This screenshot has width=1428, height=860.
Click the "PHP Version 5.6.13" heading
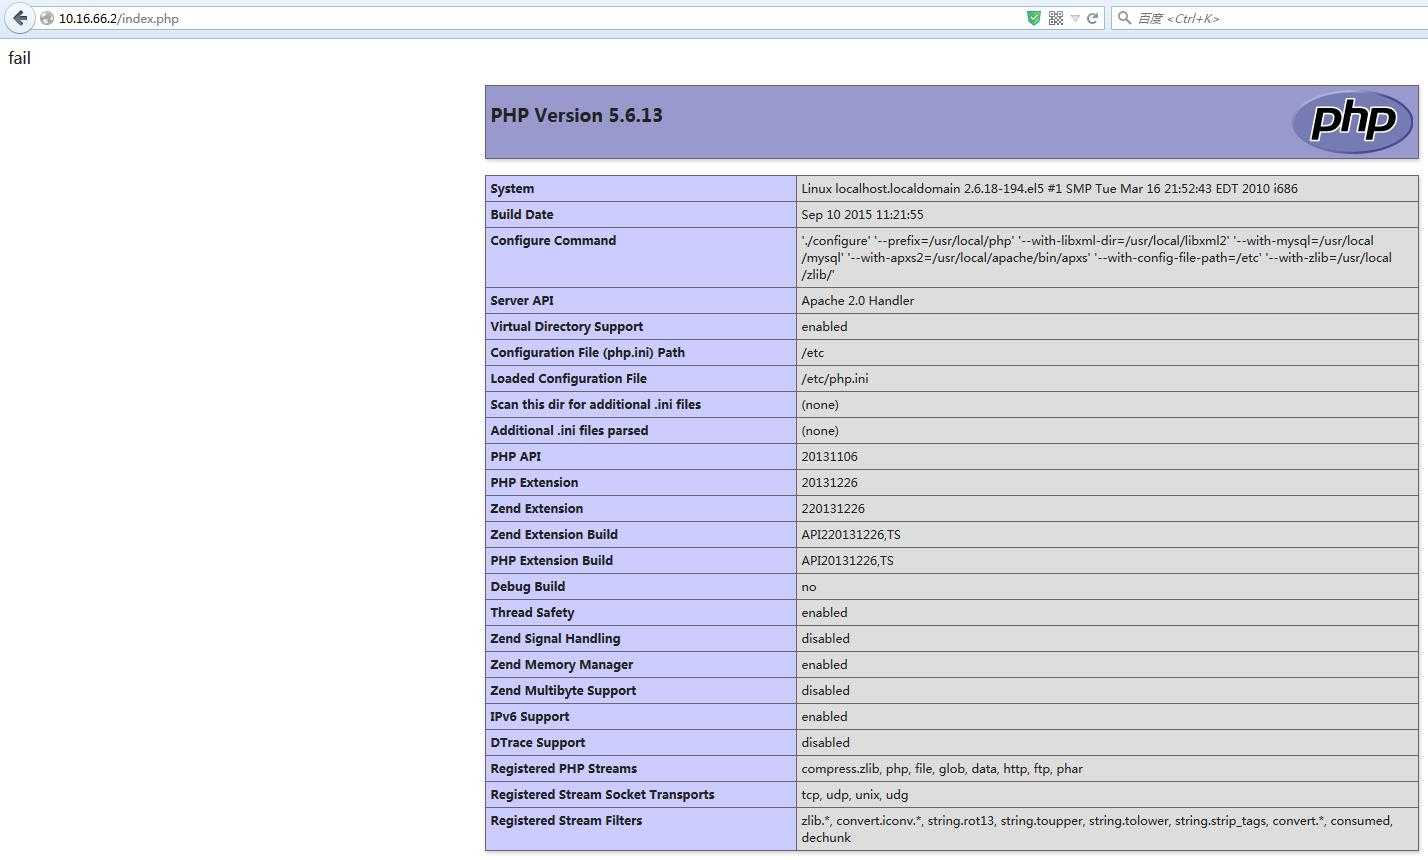(576, 115)
